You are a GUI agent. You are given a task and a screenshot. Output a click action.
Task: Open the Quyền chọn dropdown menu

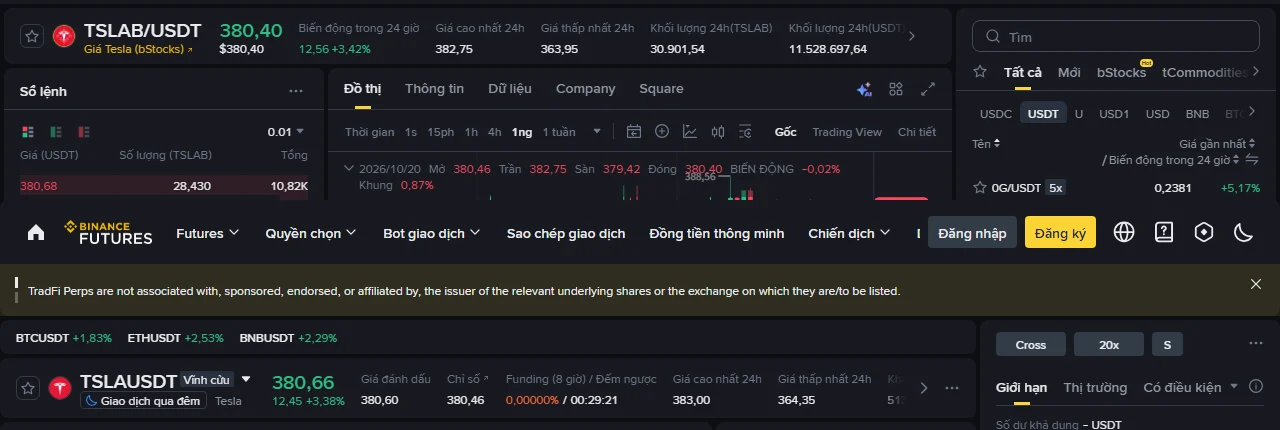pos(311,233)
